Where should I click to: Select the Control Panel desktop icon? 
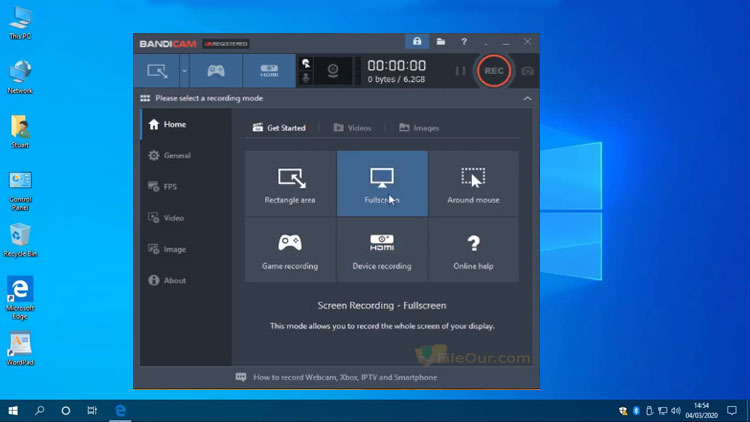pyautogui.click(x=20, y=191)
